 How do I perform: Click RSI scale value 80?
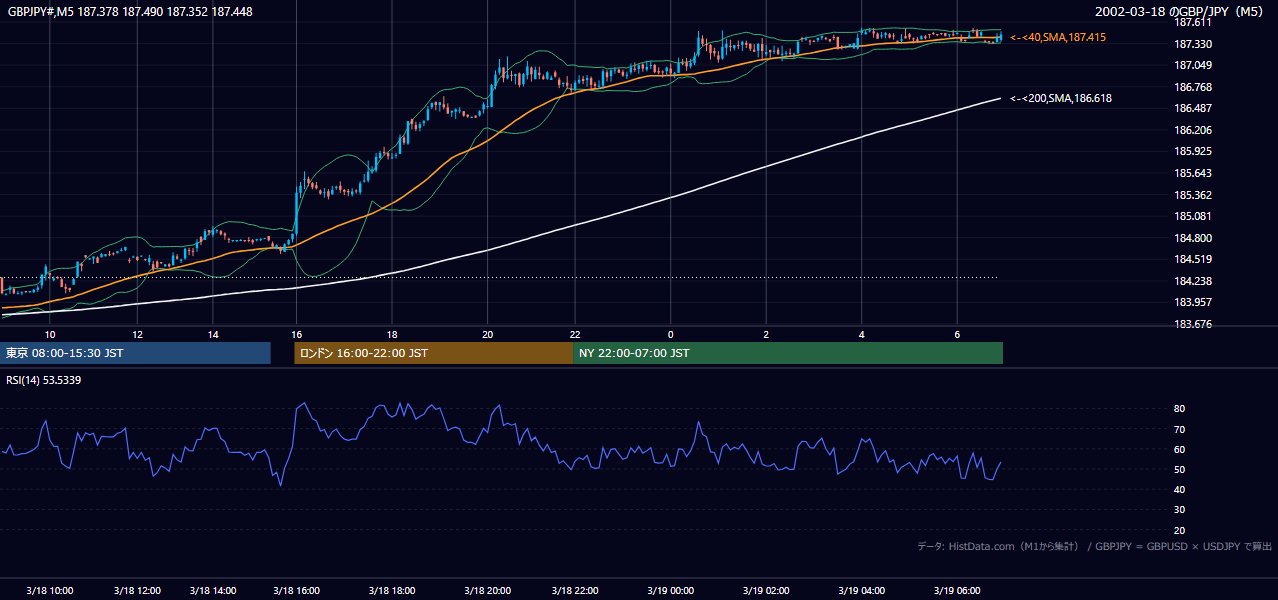(x=1180, y=409)
